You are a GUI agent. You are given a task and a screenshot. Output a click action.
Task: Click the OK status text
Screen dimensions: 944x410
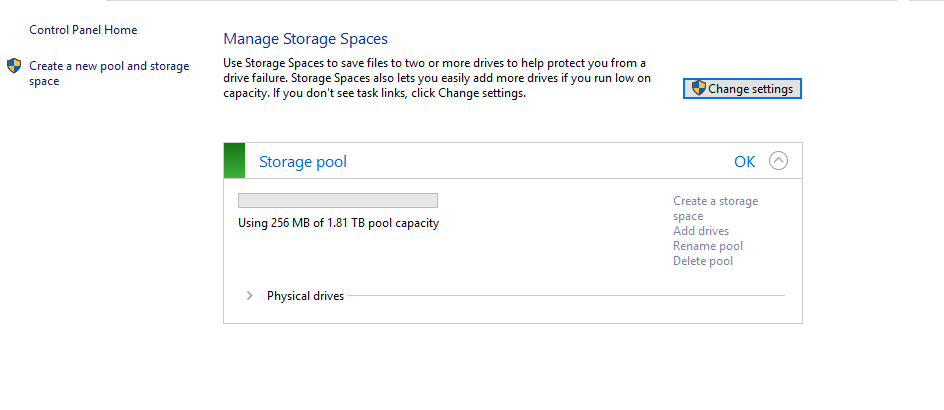tap(745, 161)
